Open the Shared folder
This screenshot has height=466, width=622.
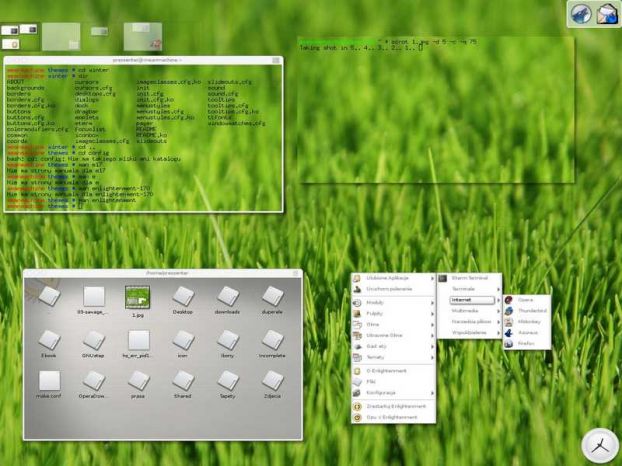[182, 384]
